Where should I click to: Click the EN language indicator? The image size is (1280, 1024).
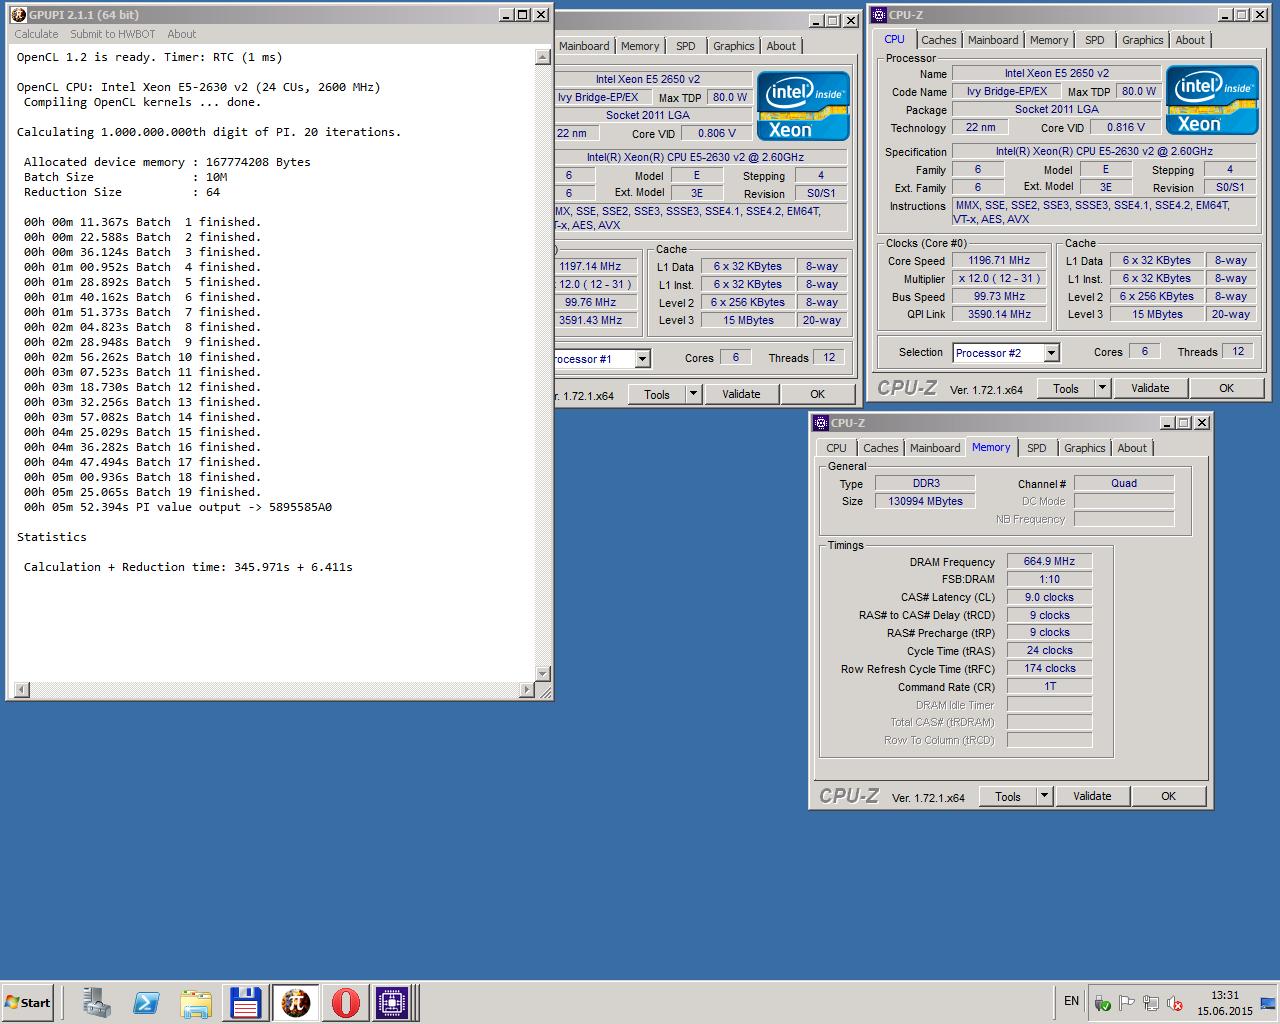click(1071, 1001)
